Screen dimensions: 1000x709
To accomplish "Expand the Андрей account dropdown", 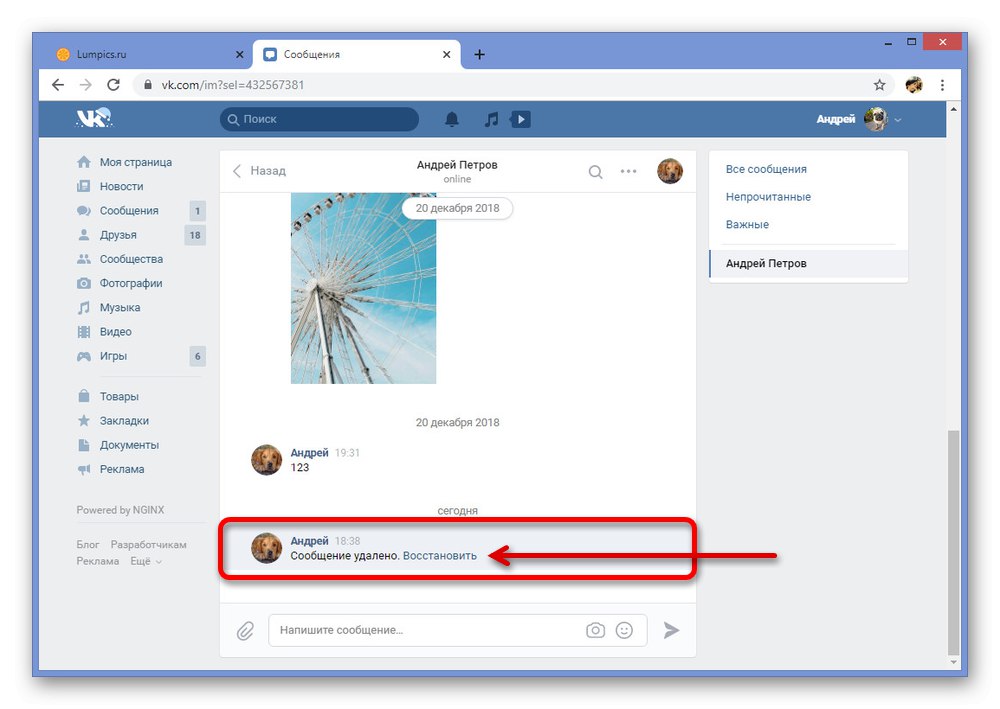I will click(898, 120).
